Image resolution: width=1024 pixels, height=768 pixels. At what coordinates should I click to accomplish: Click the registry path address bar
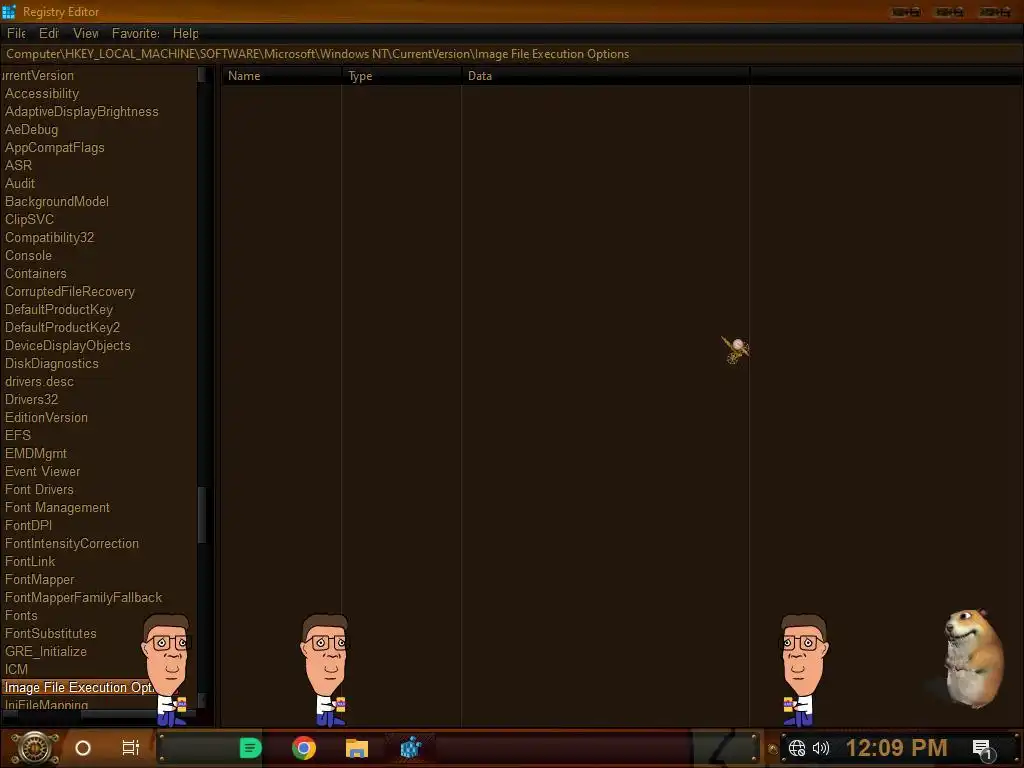click(x=512, y=54)
